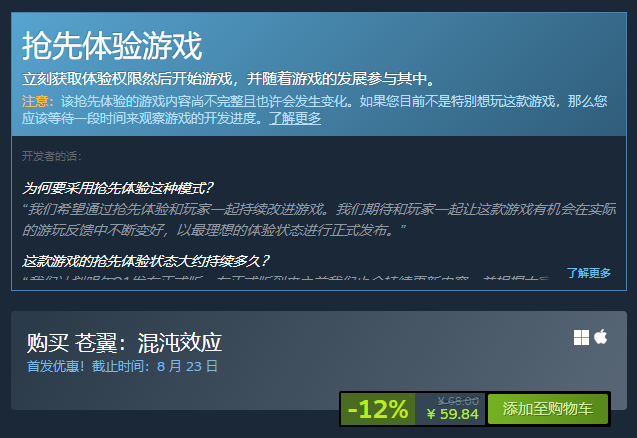Click the 开发者的话 label
This screenshot has width=637, height=438.
52,156
